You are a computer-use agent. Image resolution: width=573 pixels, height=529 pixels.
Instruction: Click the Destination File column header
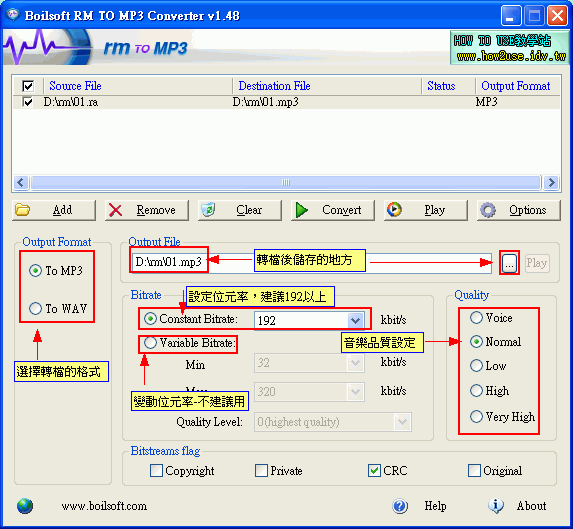pyautogui.click(x=274, y=86)
